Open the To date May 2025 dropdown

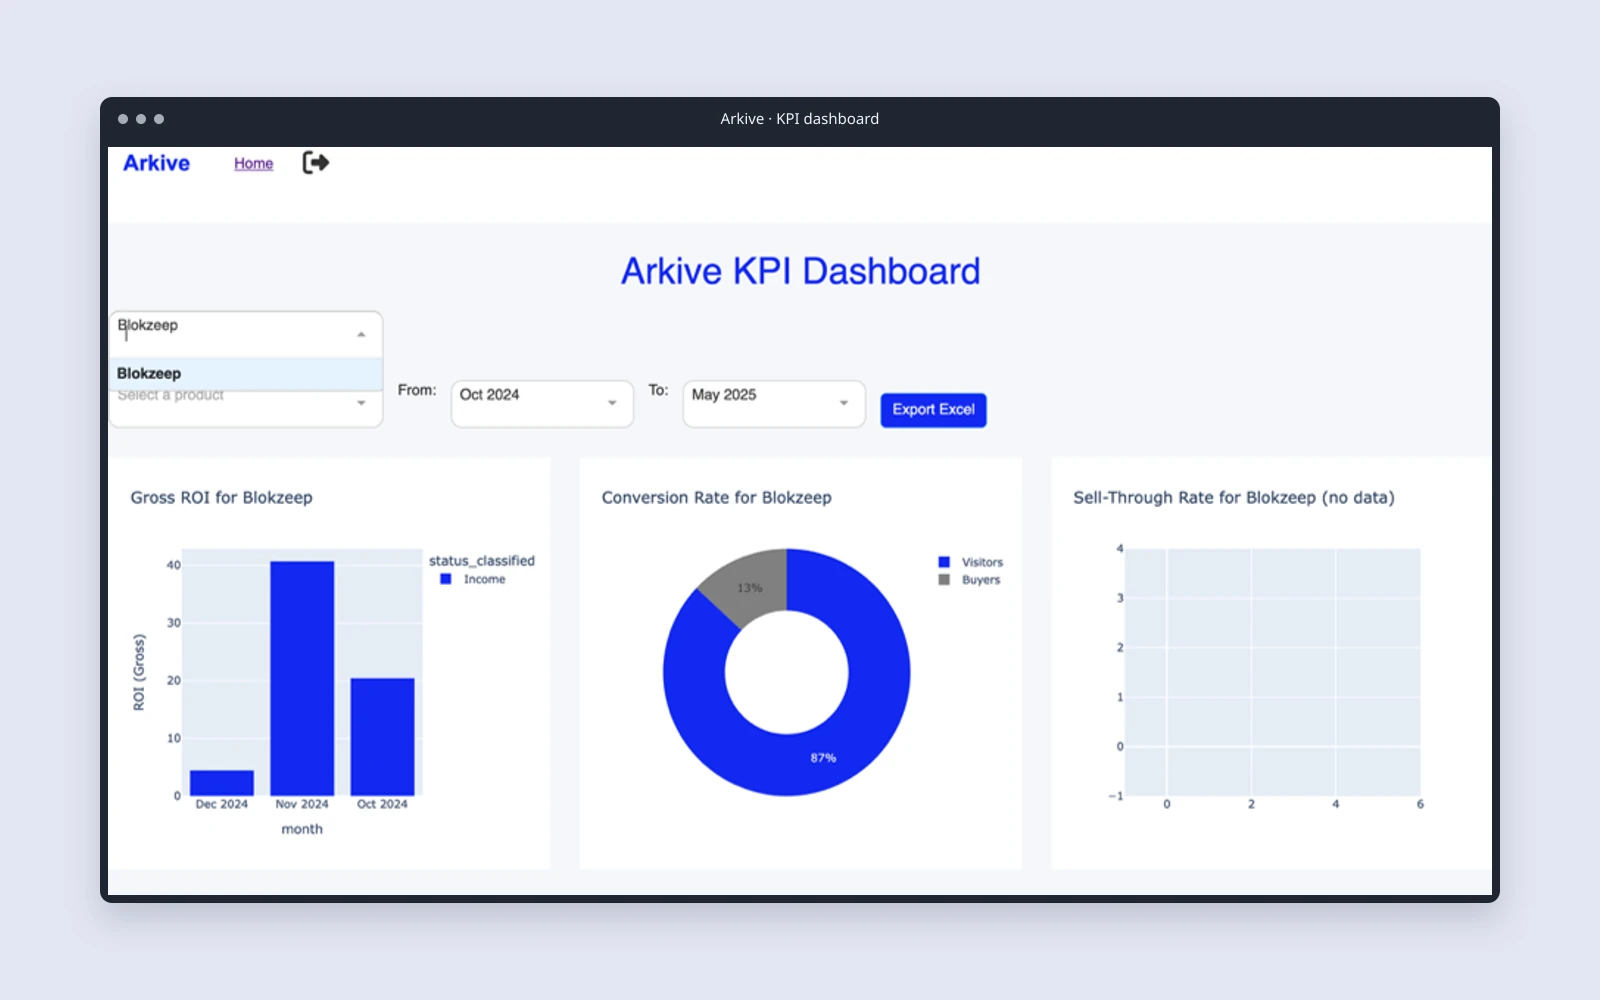click(x=774, y=403)
